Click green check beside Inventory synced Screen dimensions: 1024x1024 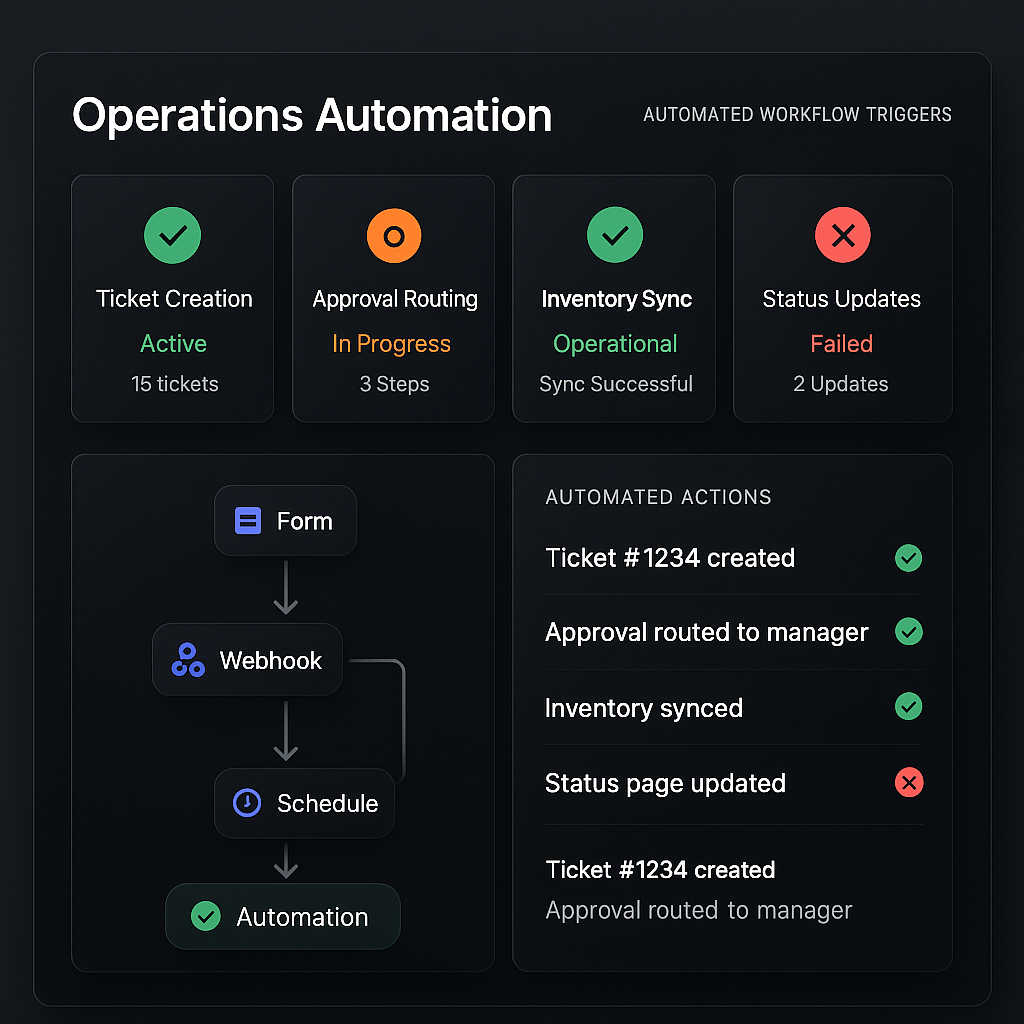[x=908, y=707]
